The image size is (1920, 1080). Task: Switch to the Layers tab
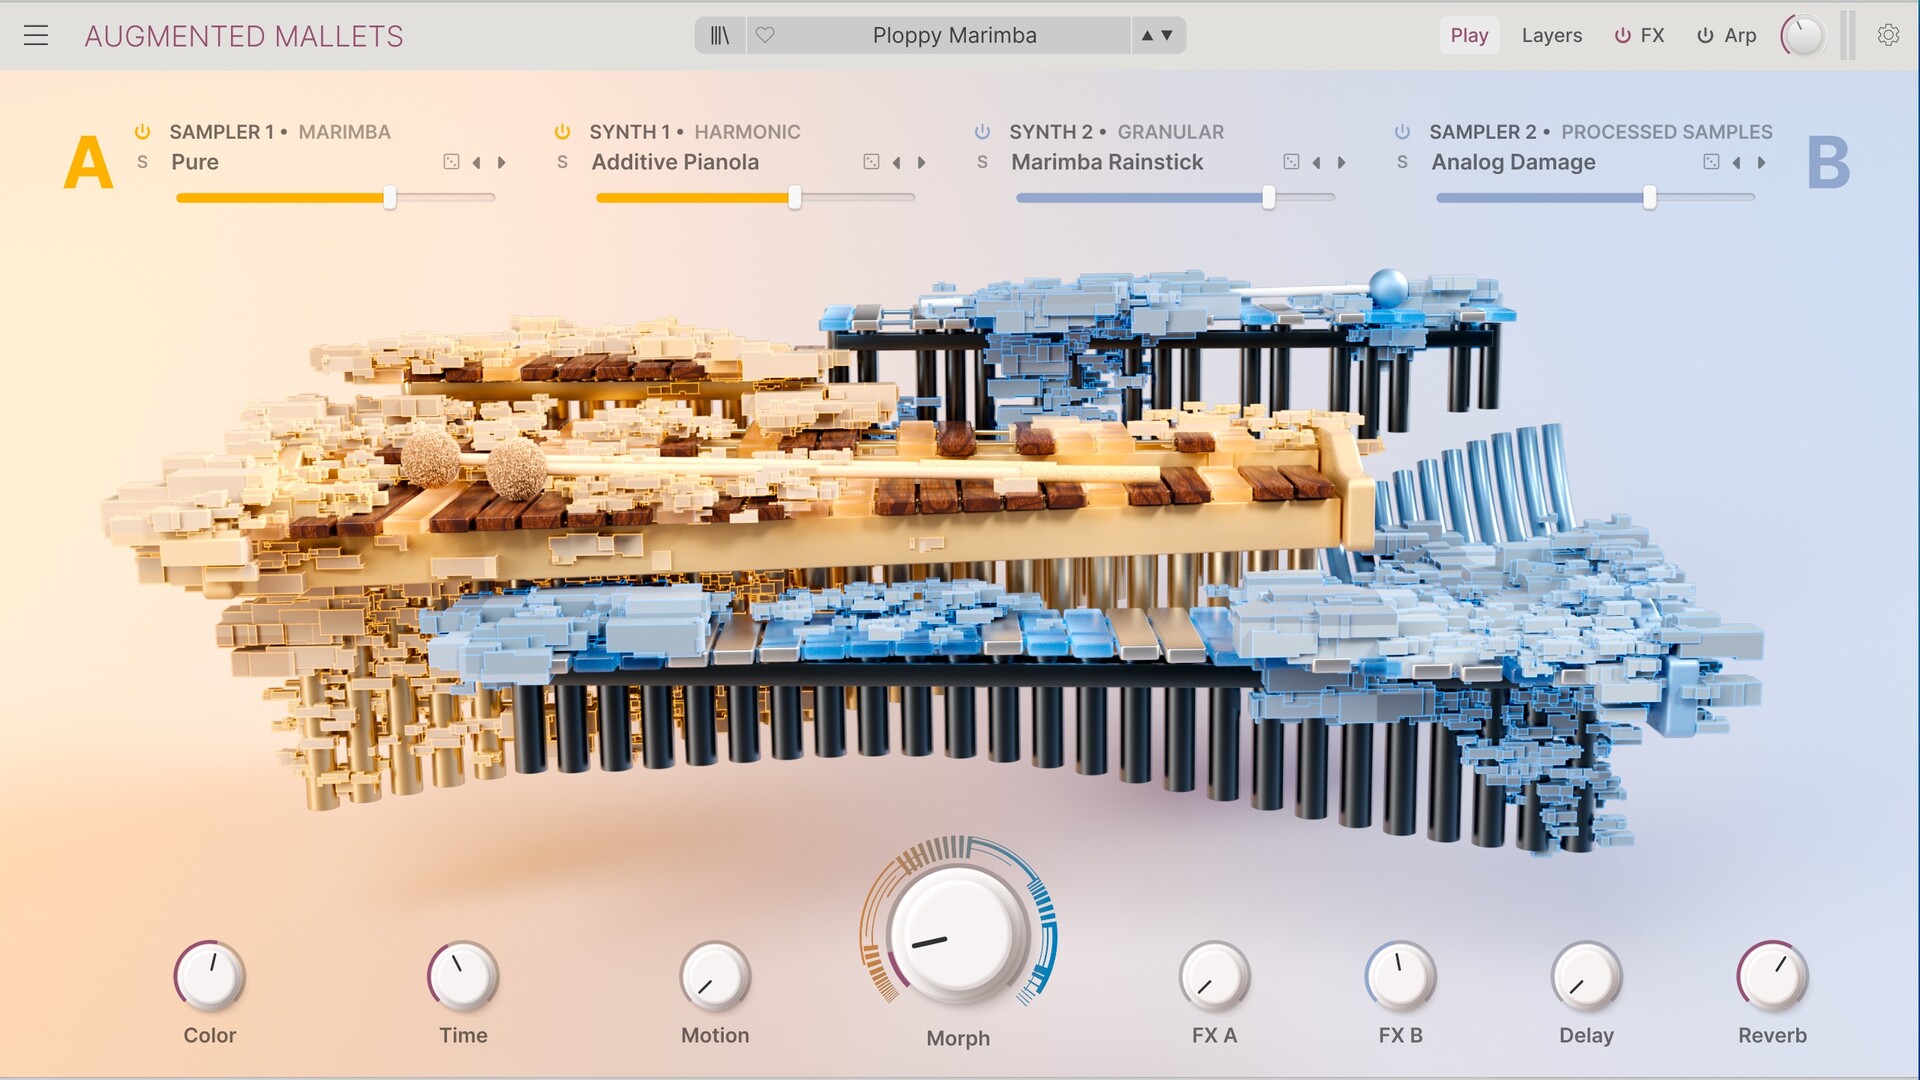coord(1551,36)
